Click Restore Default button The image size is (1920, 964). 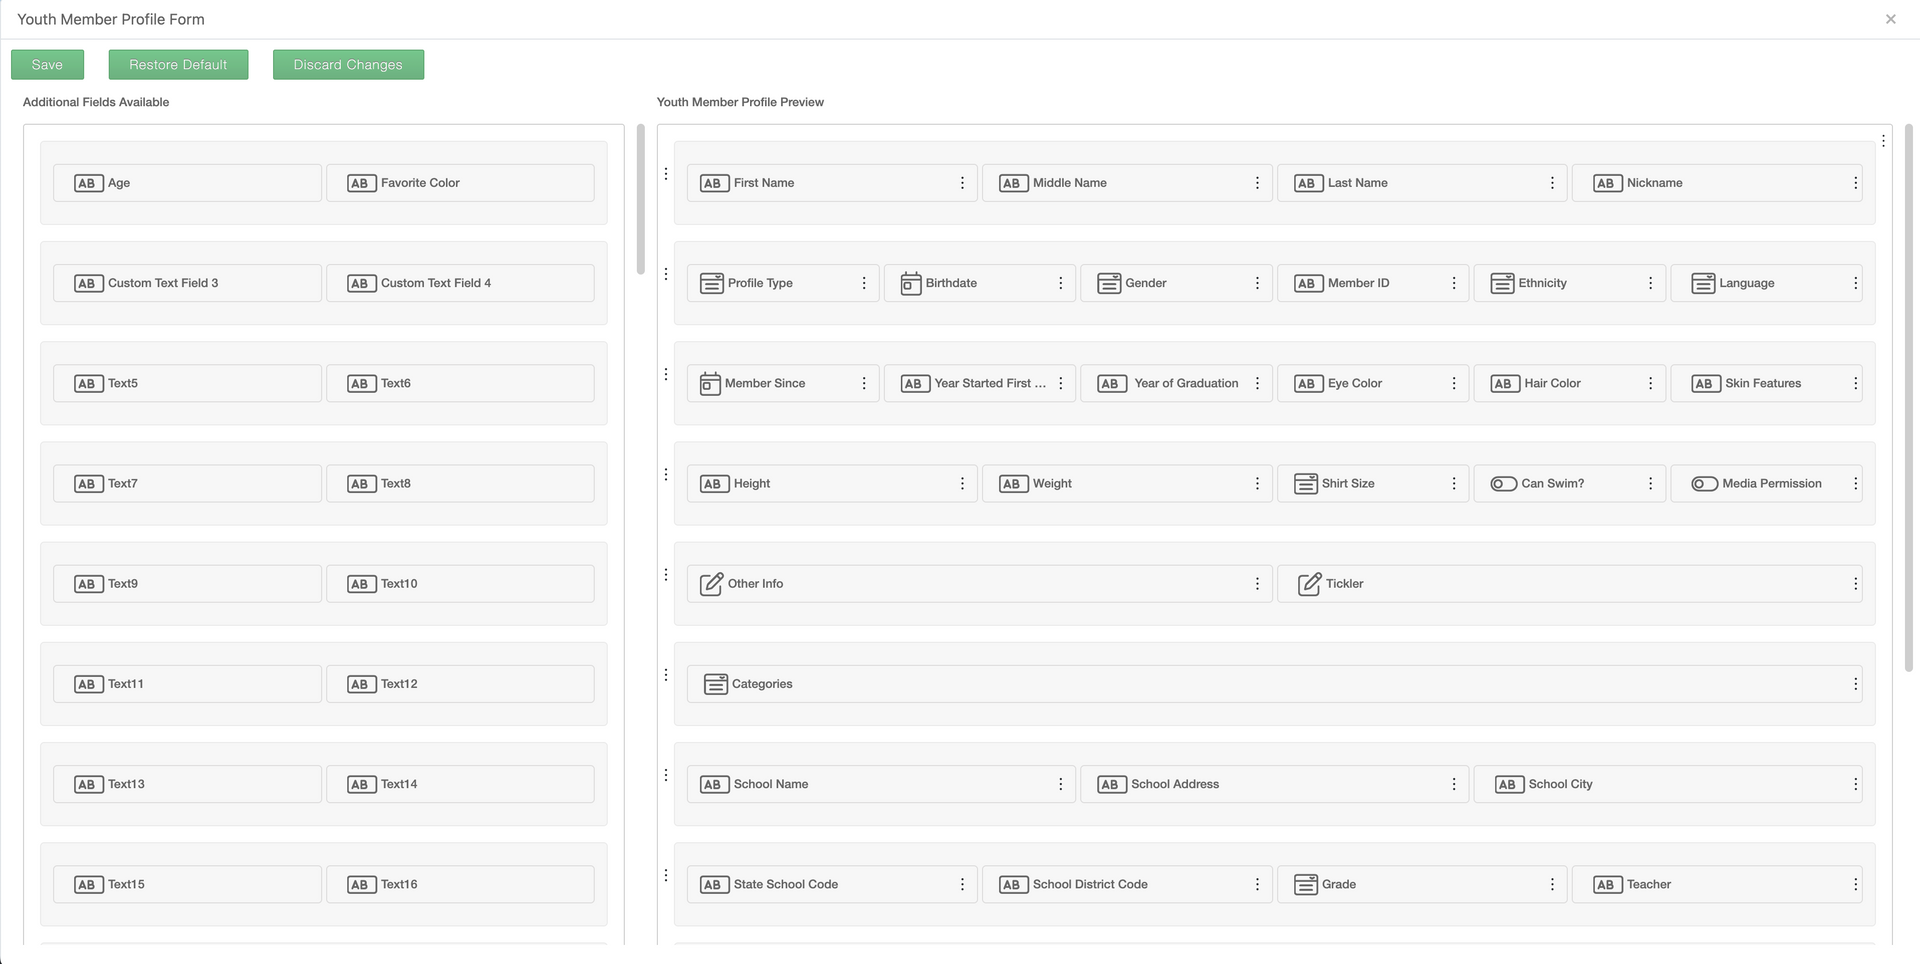click(178, 64)
